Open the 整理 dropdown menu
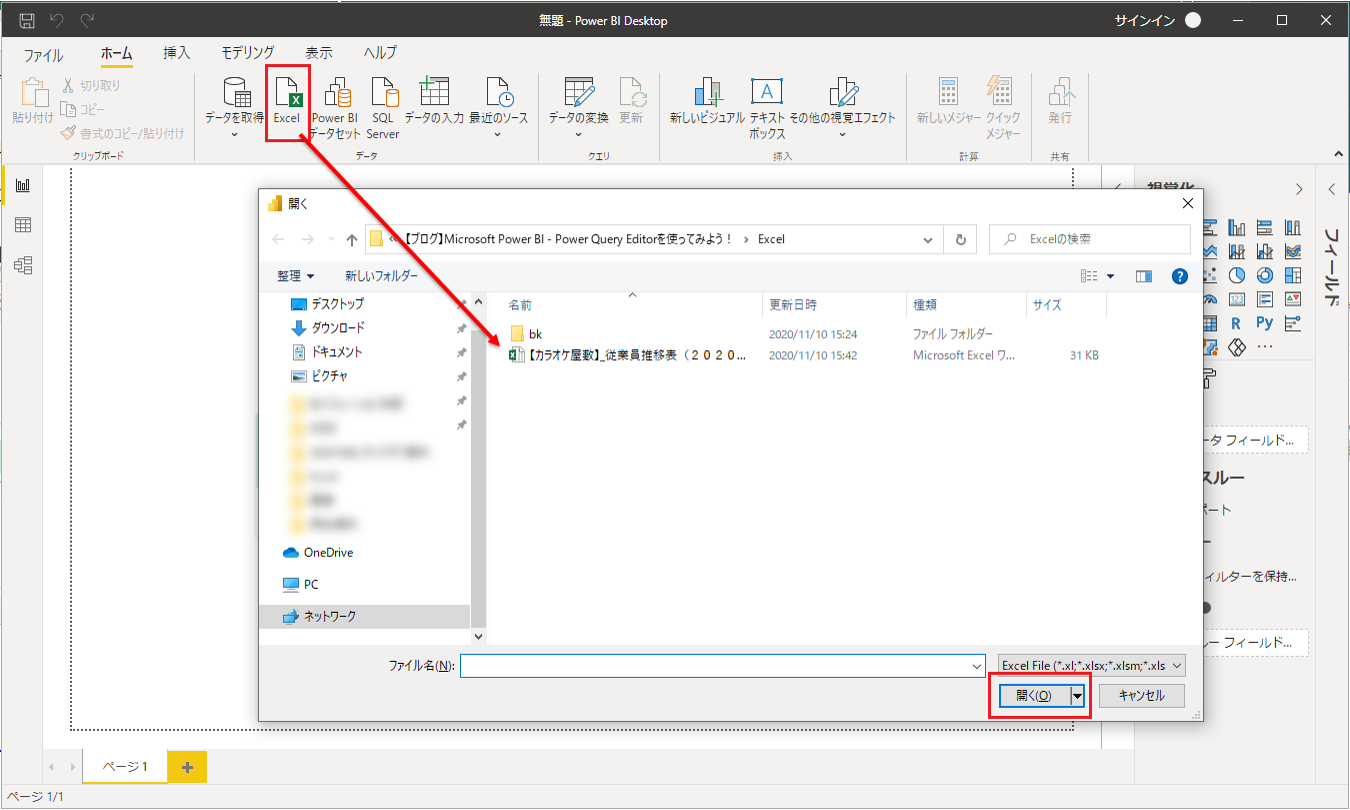 point(295,276)
